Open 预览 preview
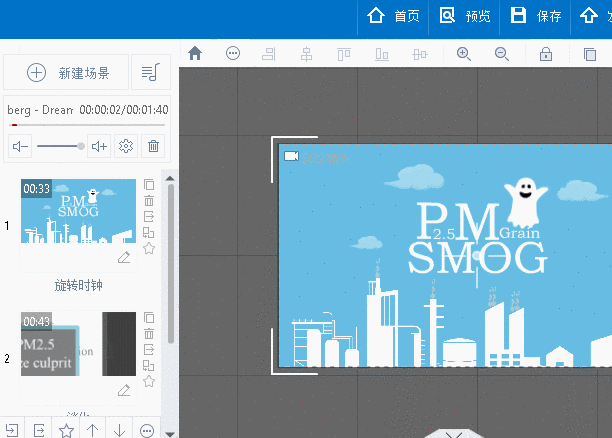Screen dimensions: 612x438 coord(465,16)
